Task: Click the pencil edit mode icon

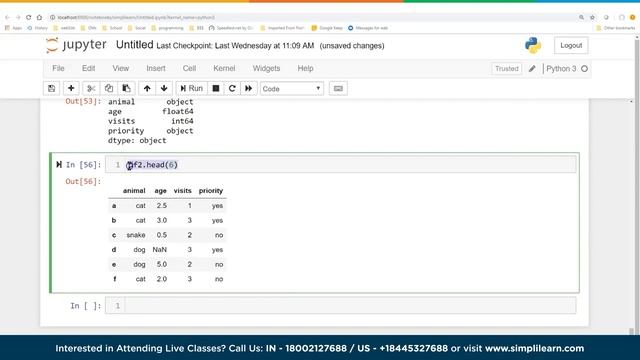Action: pos(532,69)
